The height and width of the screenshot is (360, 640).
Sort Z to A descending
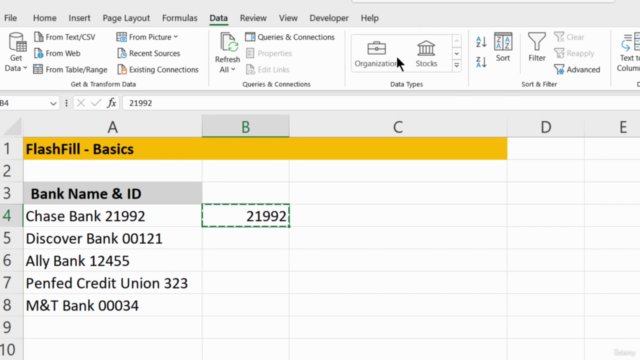481,62
